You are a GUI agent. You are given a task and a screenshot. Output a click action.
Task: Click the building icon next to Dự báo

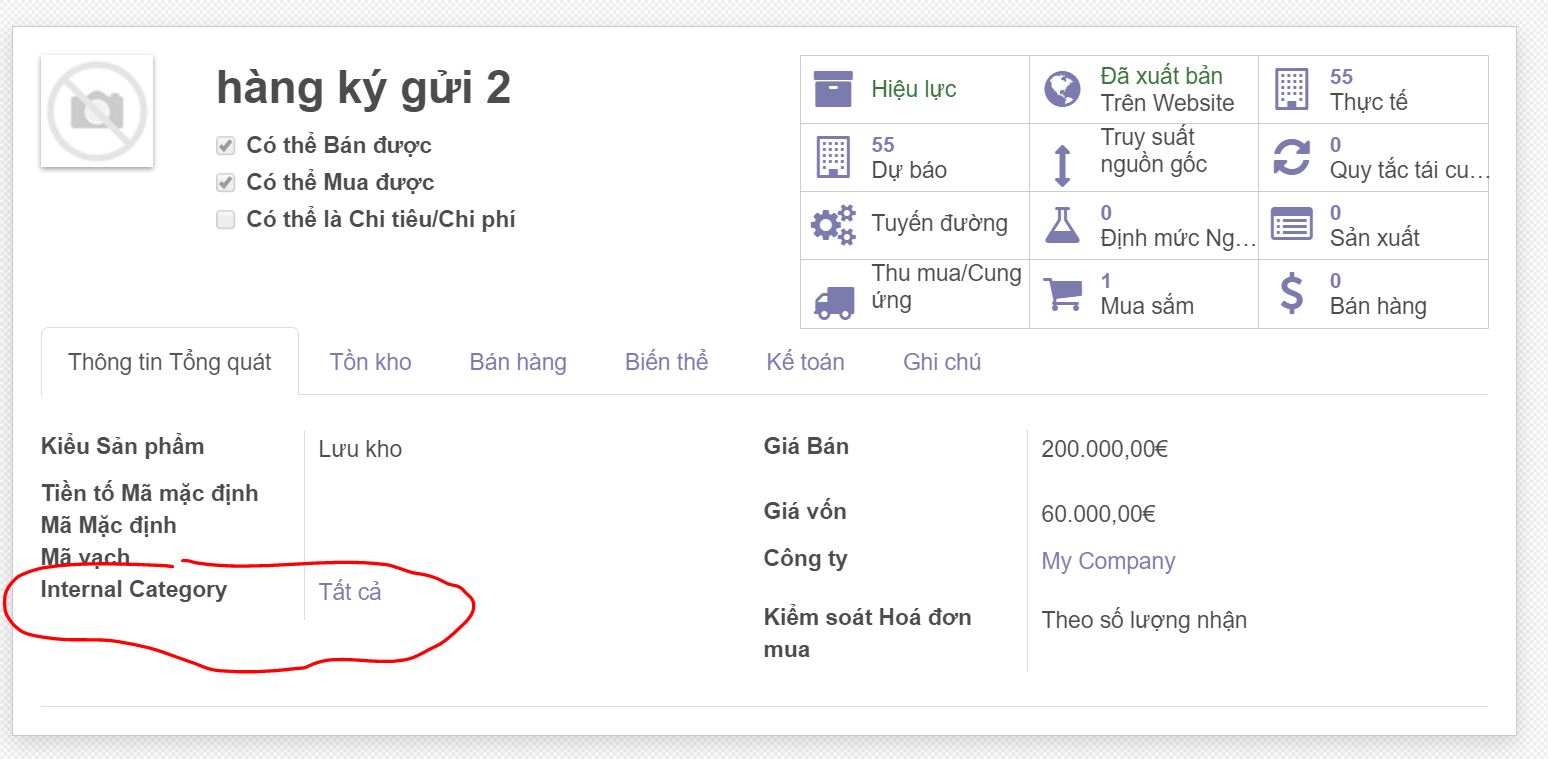point(833,157)
